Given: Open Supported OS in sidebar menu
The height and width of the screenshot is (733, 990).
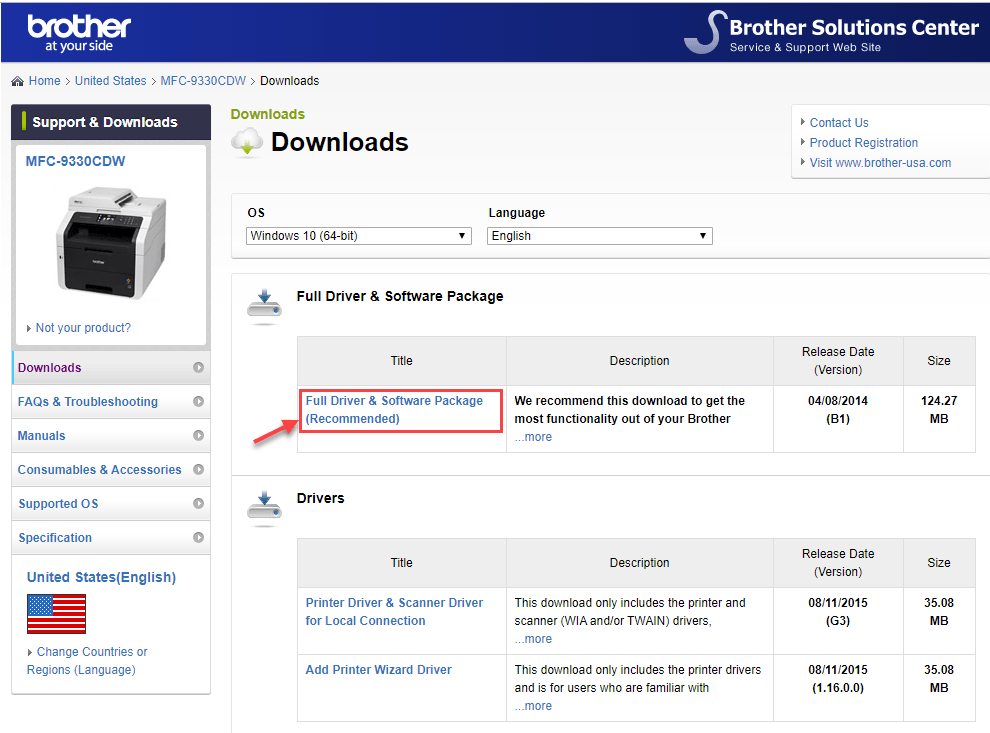Looking at the screenshot, I should [x=58, y=504].
